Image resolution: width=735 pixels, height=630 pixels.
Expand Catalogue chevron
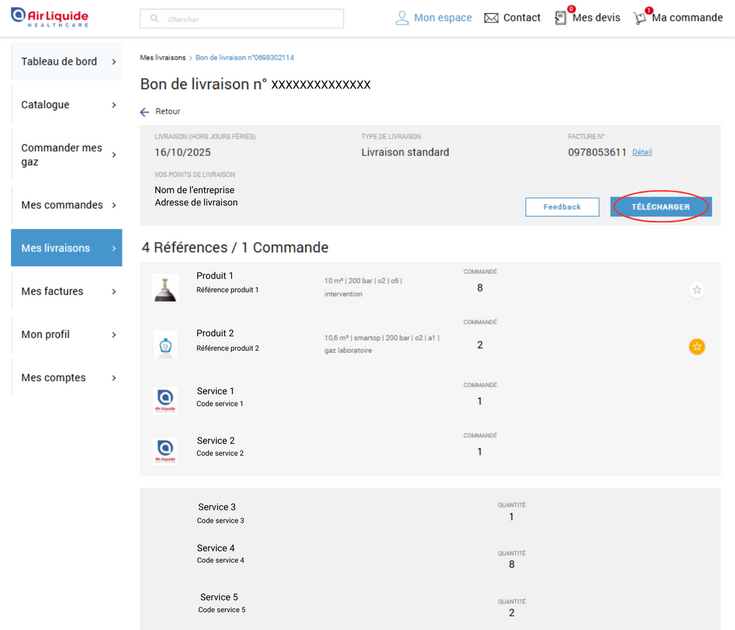point(114,105)
